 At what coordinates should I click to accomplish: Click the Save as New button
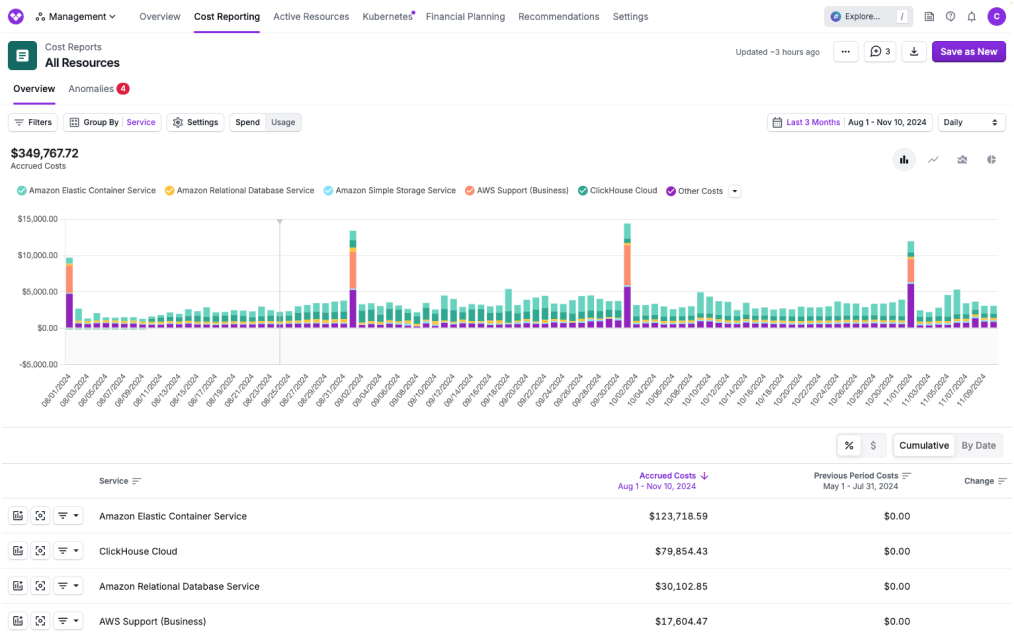[x=968, y=52]
